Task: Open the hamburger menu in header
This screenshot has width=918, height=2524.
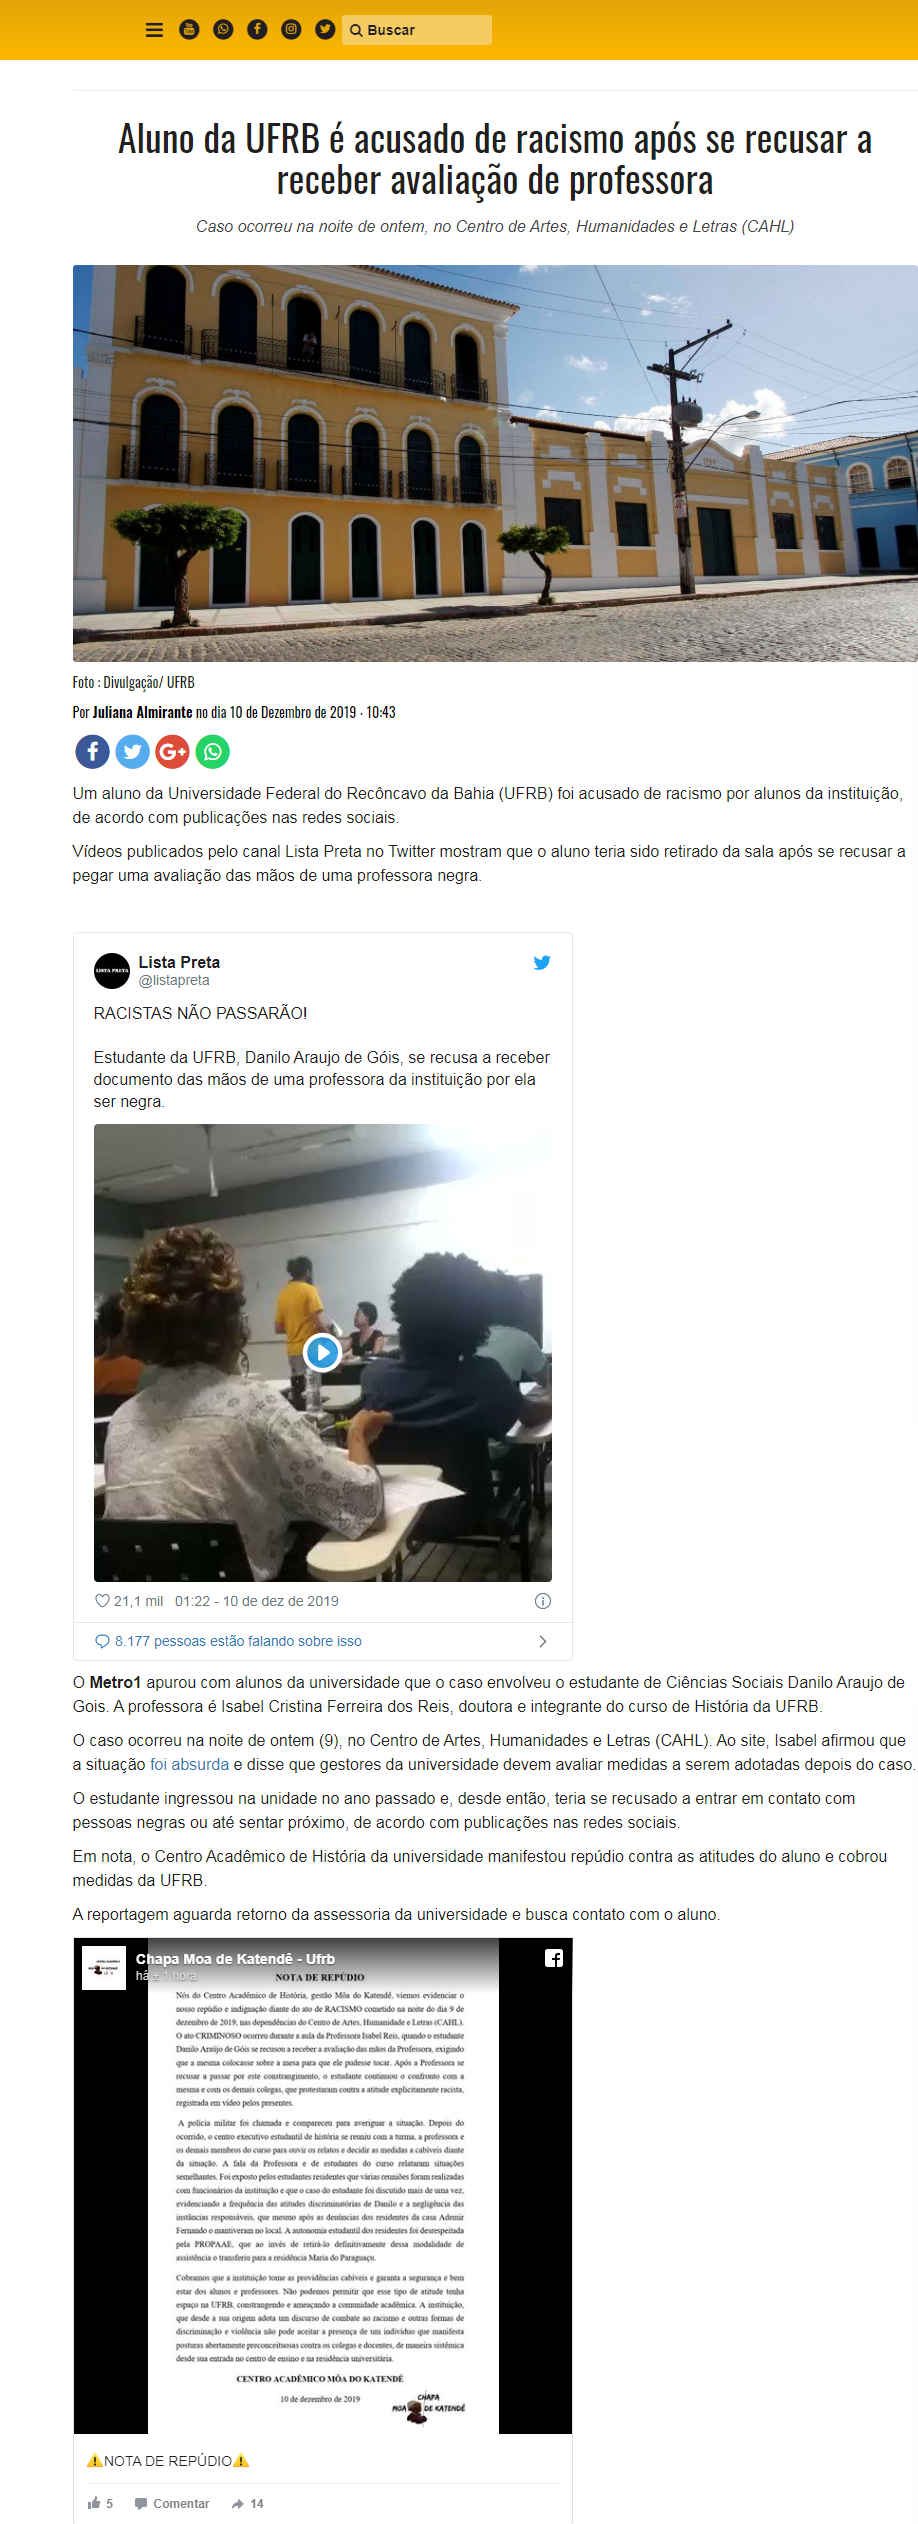Action: pos(154,30)
